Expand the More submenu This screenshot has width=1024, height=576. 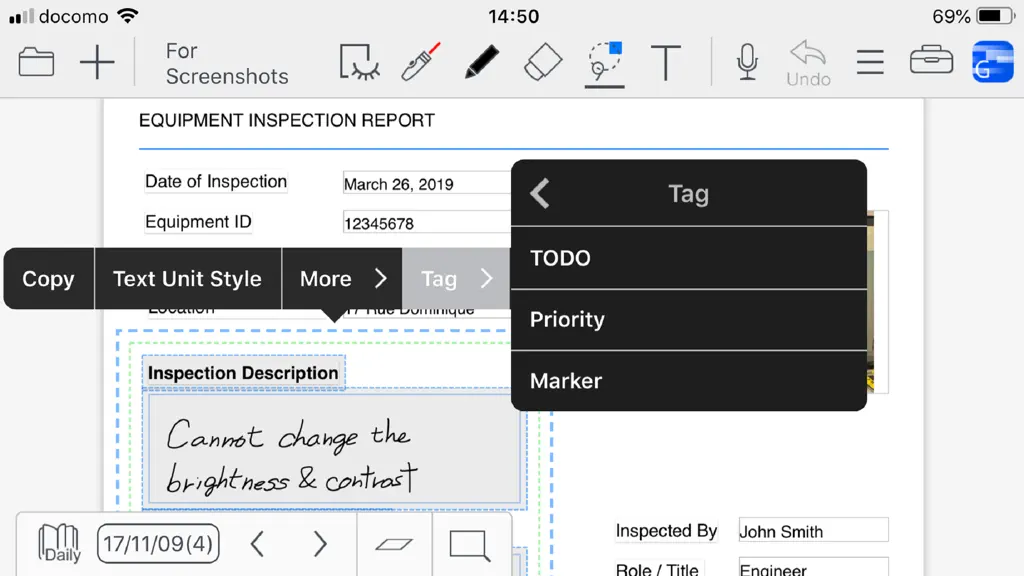coord(342,279)
